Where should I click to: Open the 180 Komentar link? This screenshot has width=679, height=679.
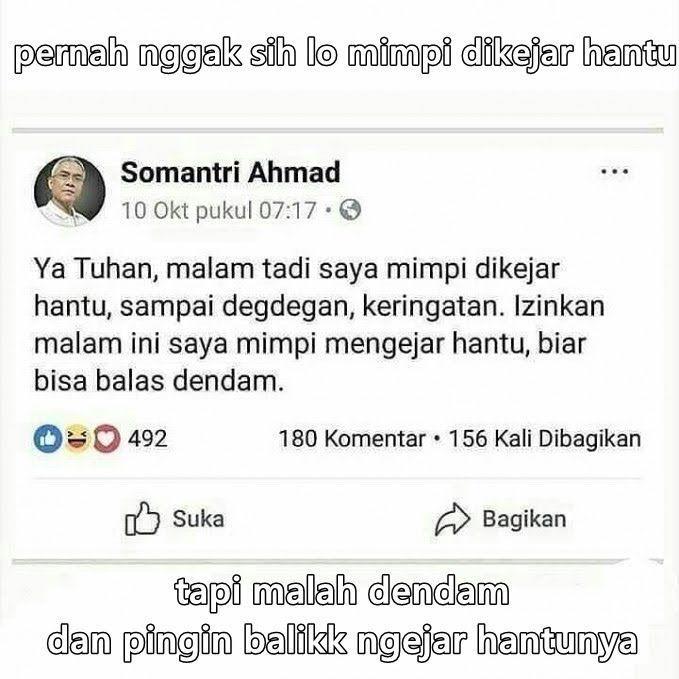tap(352, 439)
